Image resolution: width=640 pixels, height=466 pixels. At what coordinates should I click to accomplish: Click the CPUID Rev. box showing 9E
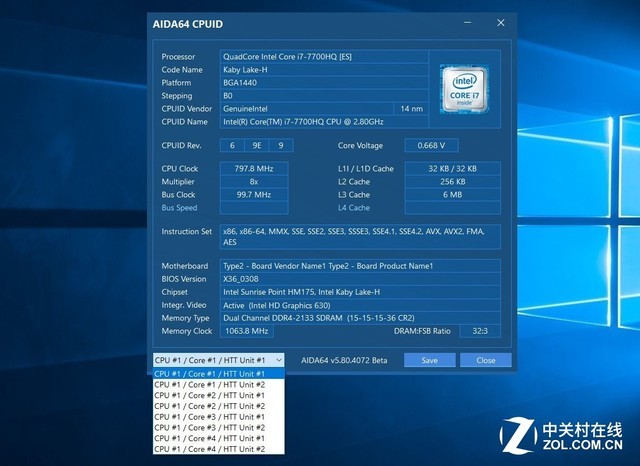pyautogui.click(x=257, y=146)
